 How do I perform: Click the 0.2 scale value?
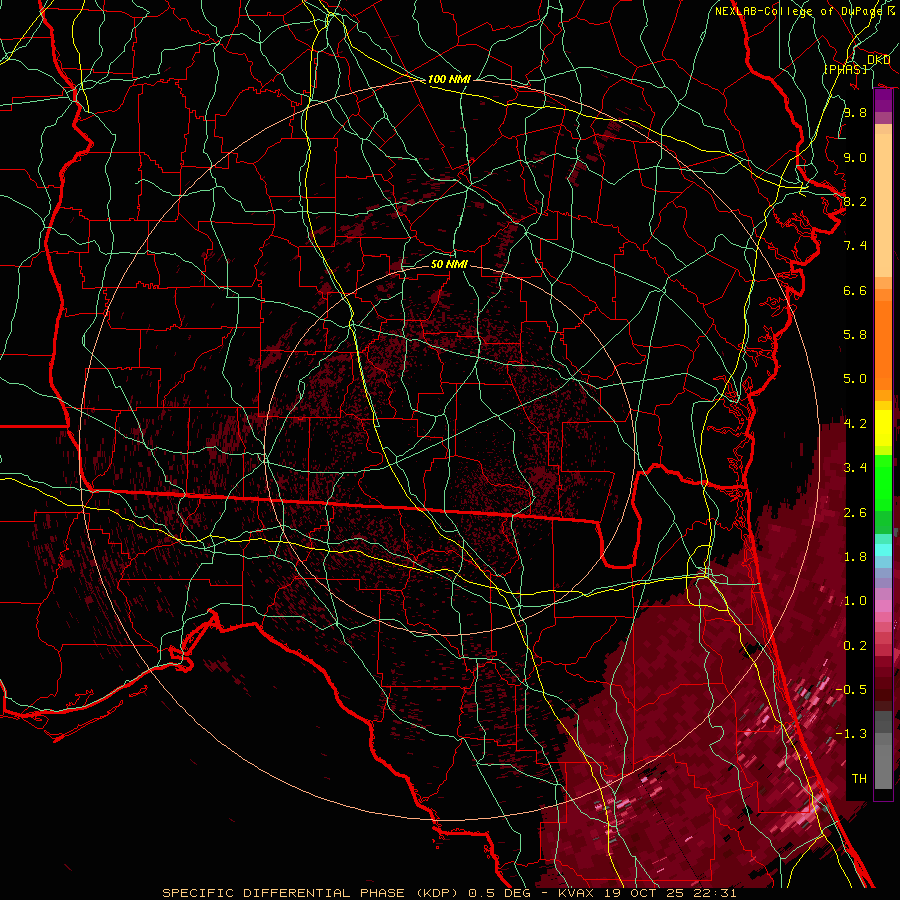point(855,646)
